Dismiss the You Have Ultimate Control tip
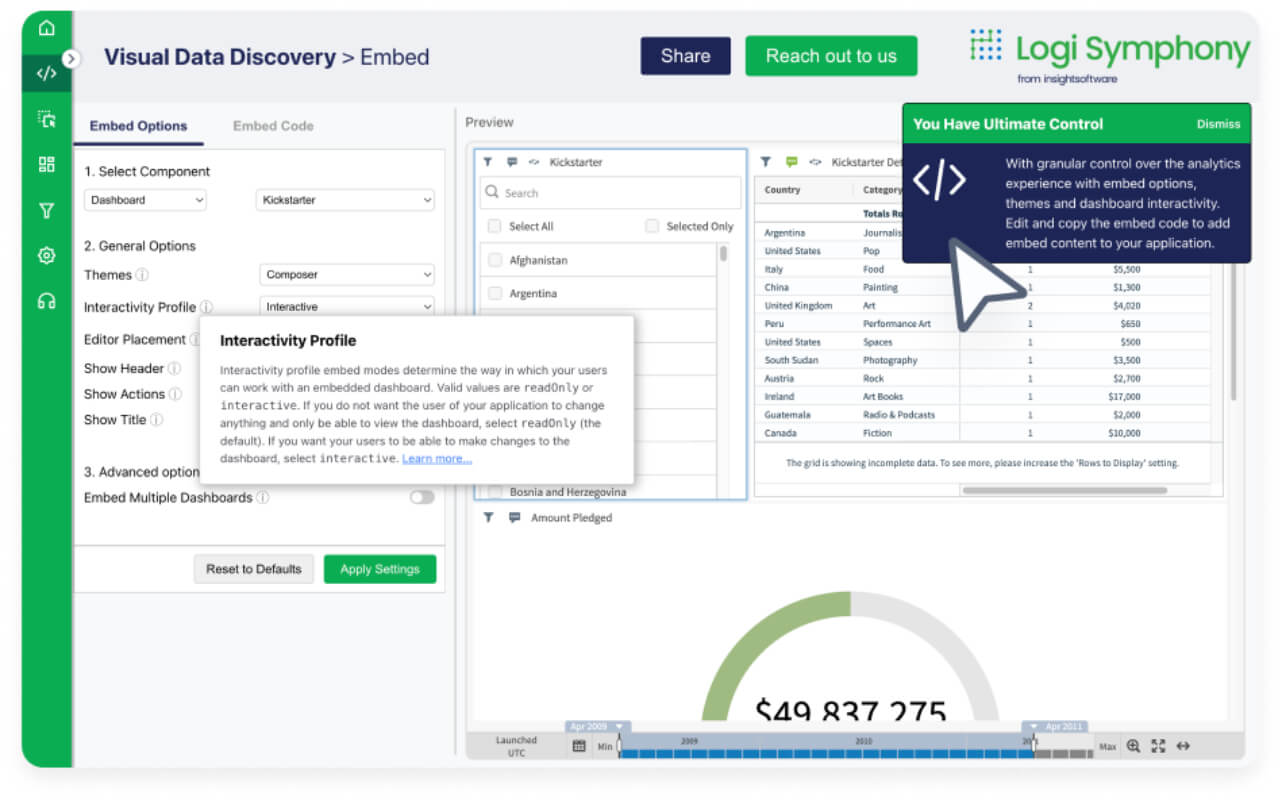The width and height of the screenshot is (1282, 800). 1218,125
